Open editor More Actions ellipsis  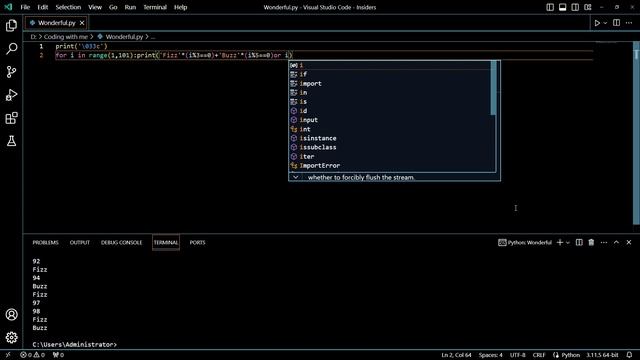point(629,23)
